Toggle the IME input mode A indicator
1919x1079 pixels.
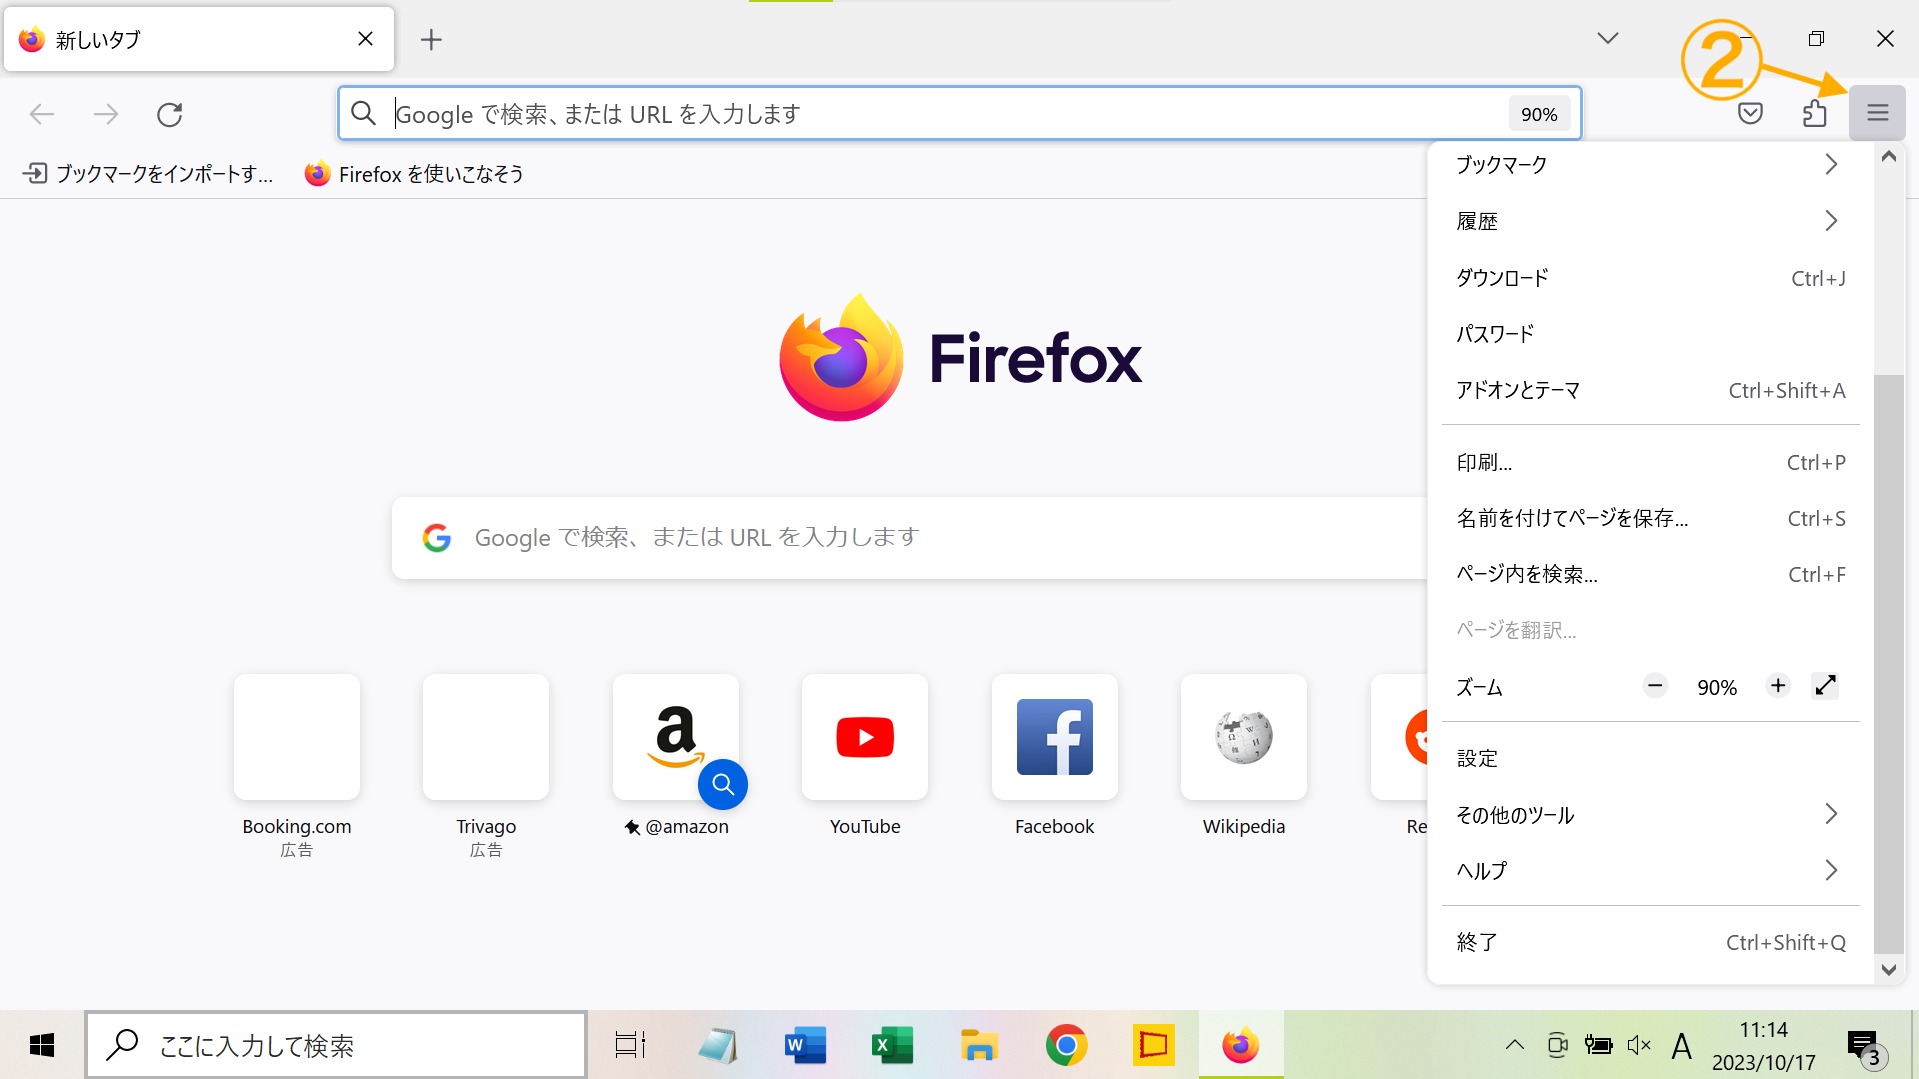(1682, 1046)
